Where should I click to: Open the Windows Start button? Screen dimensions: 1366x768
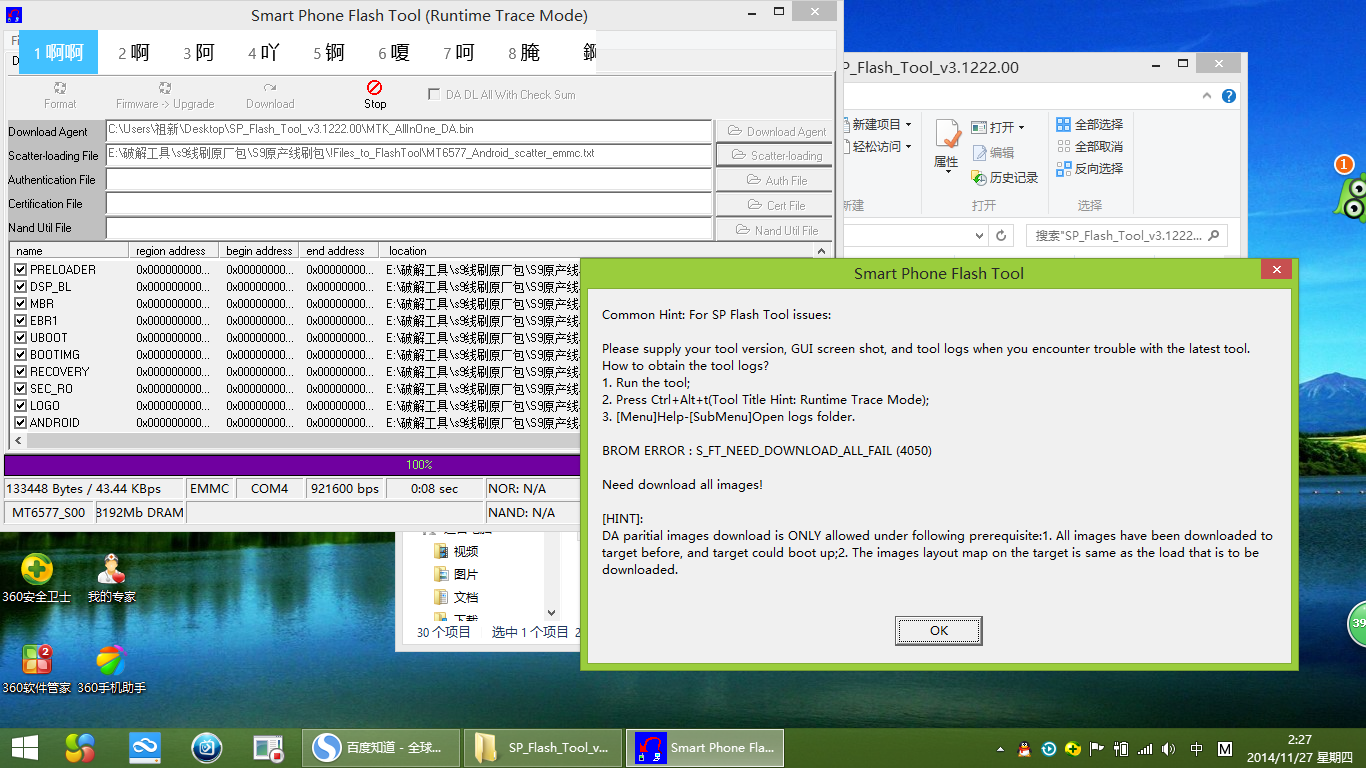(x=24, y=747)
